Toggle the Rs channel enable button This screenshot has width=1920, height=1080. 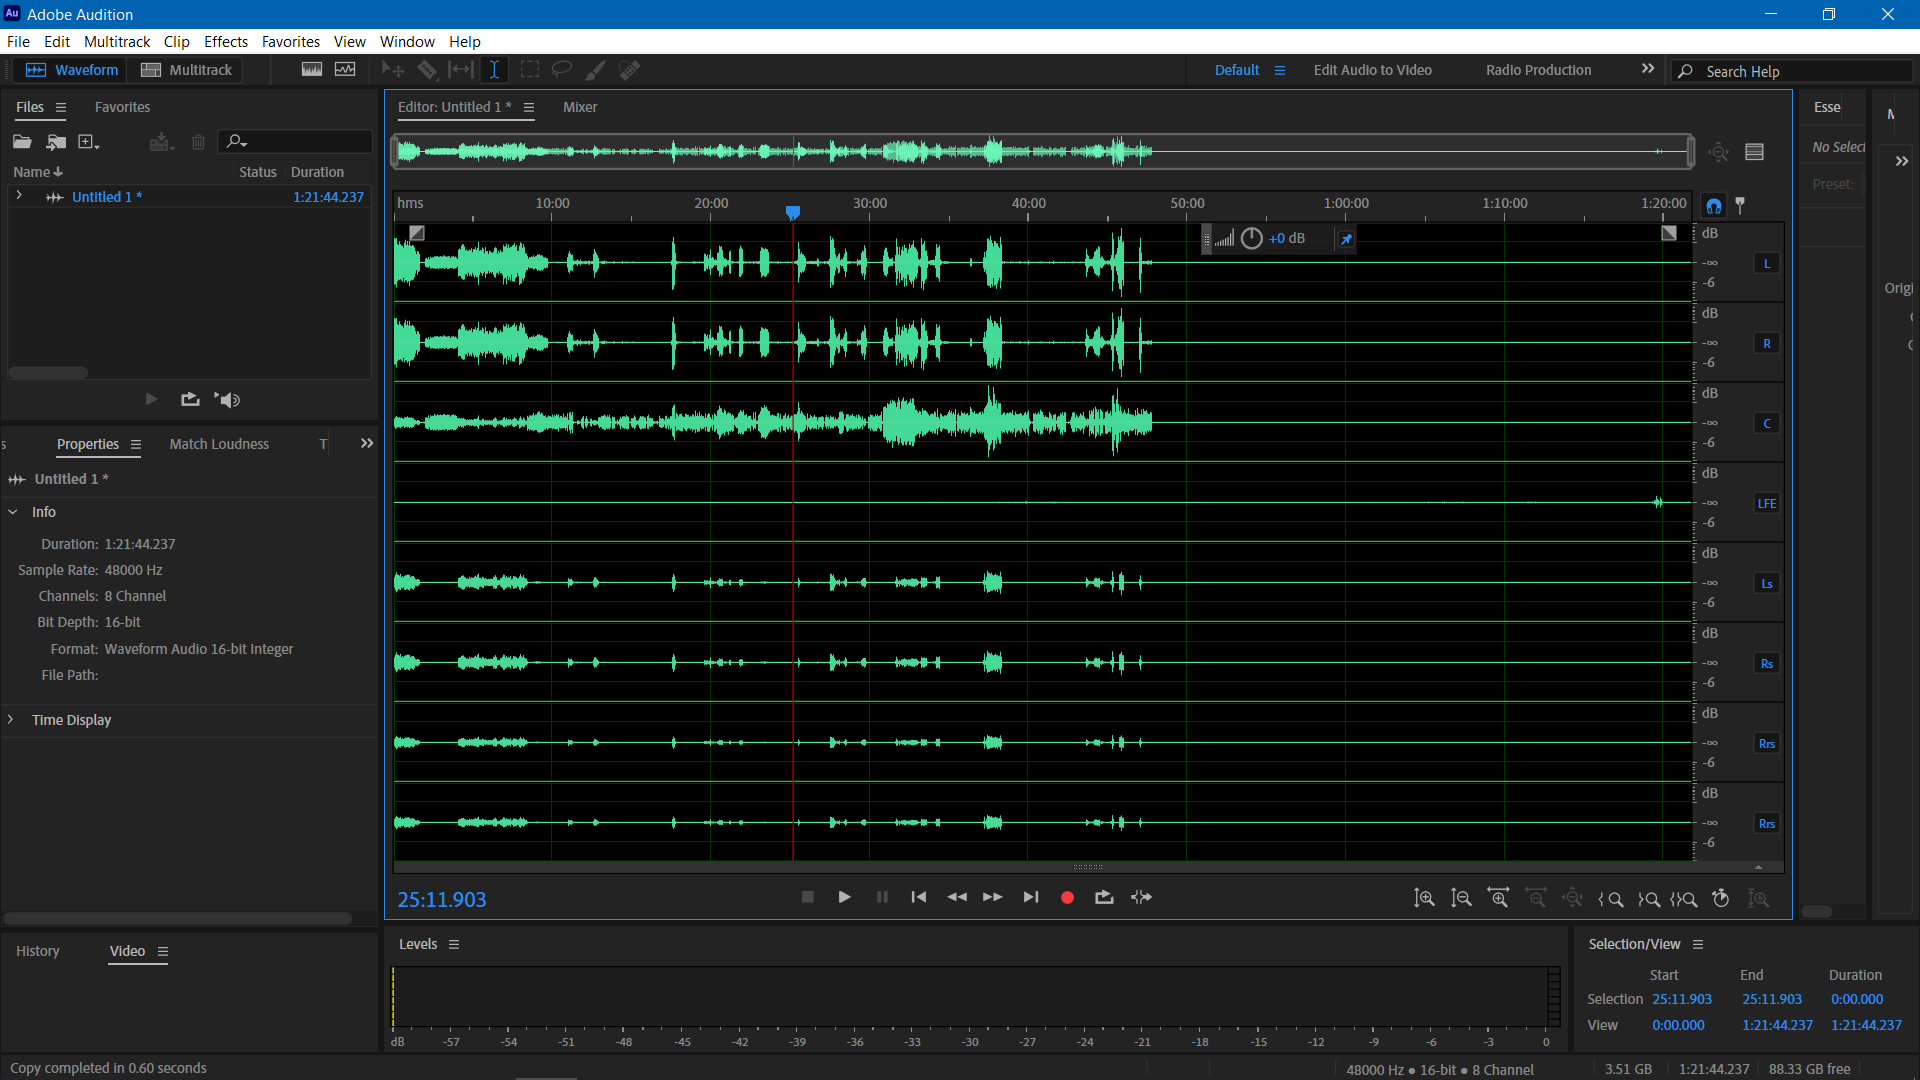pyautogui.click(x=1767, y=663)
